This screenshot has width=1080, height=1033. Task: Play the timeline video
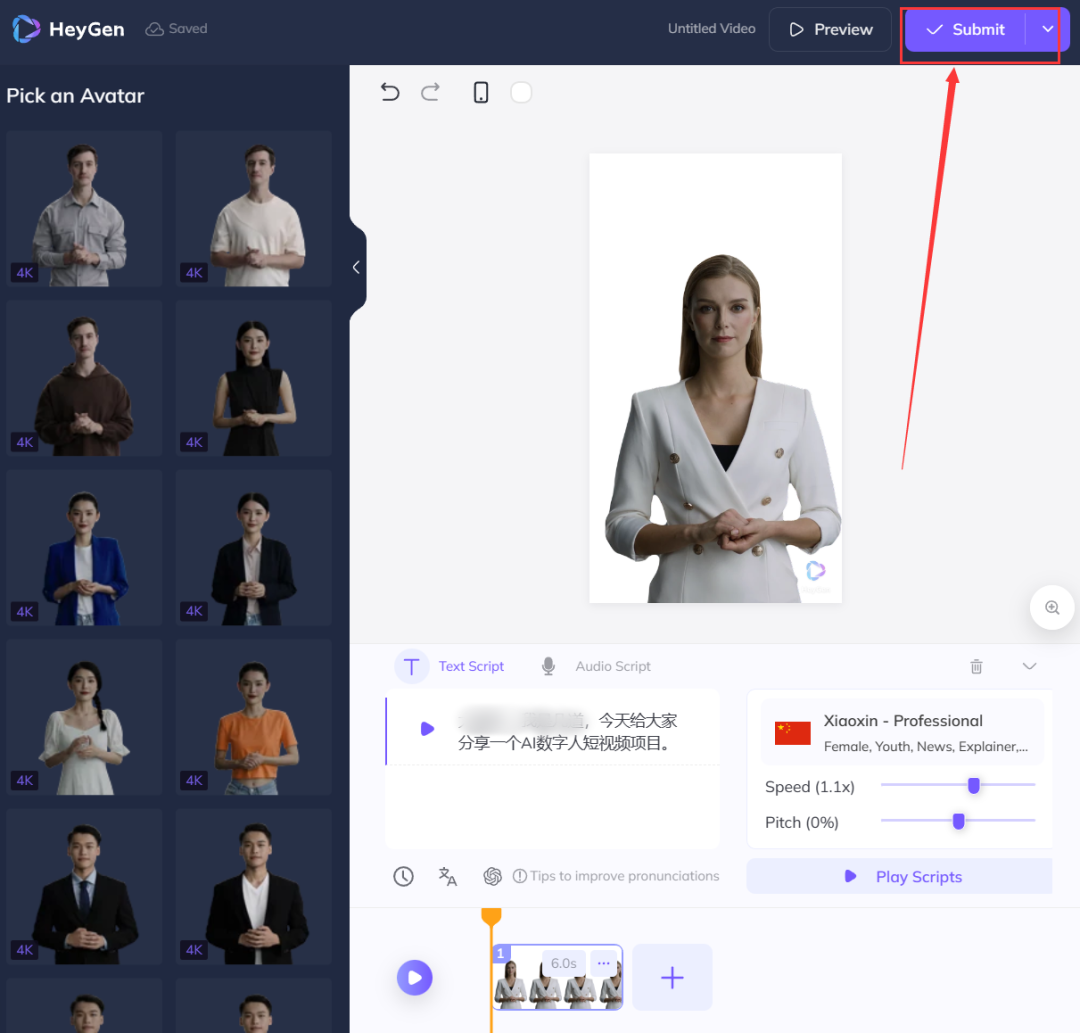coord(415,977)
